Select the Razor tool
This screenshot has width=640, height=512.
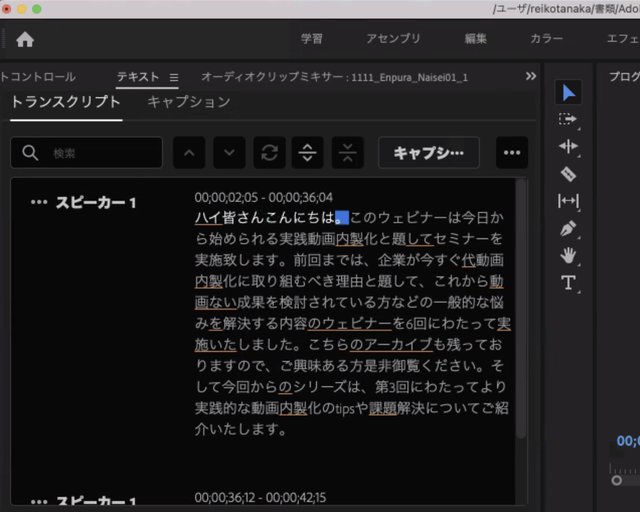tap(568, 173)
